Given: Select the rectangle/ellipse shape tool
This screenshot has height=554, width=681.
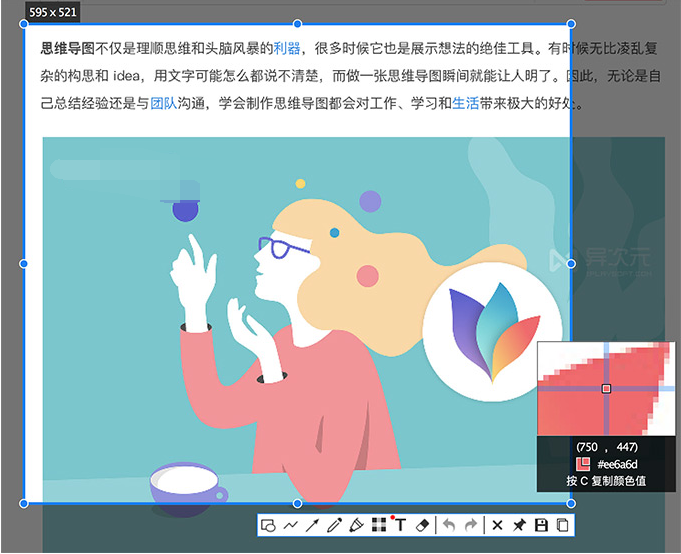Looking at the screenshot, I should [x=268, y=525].
